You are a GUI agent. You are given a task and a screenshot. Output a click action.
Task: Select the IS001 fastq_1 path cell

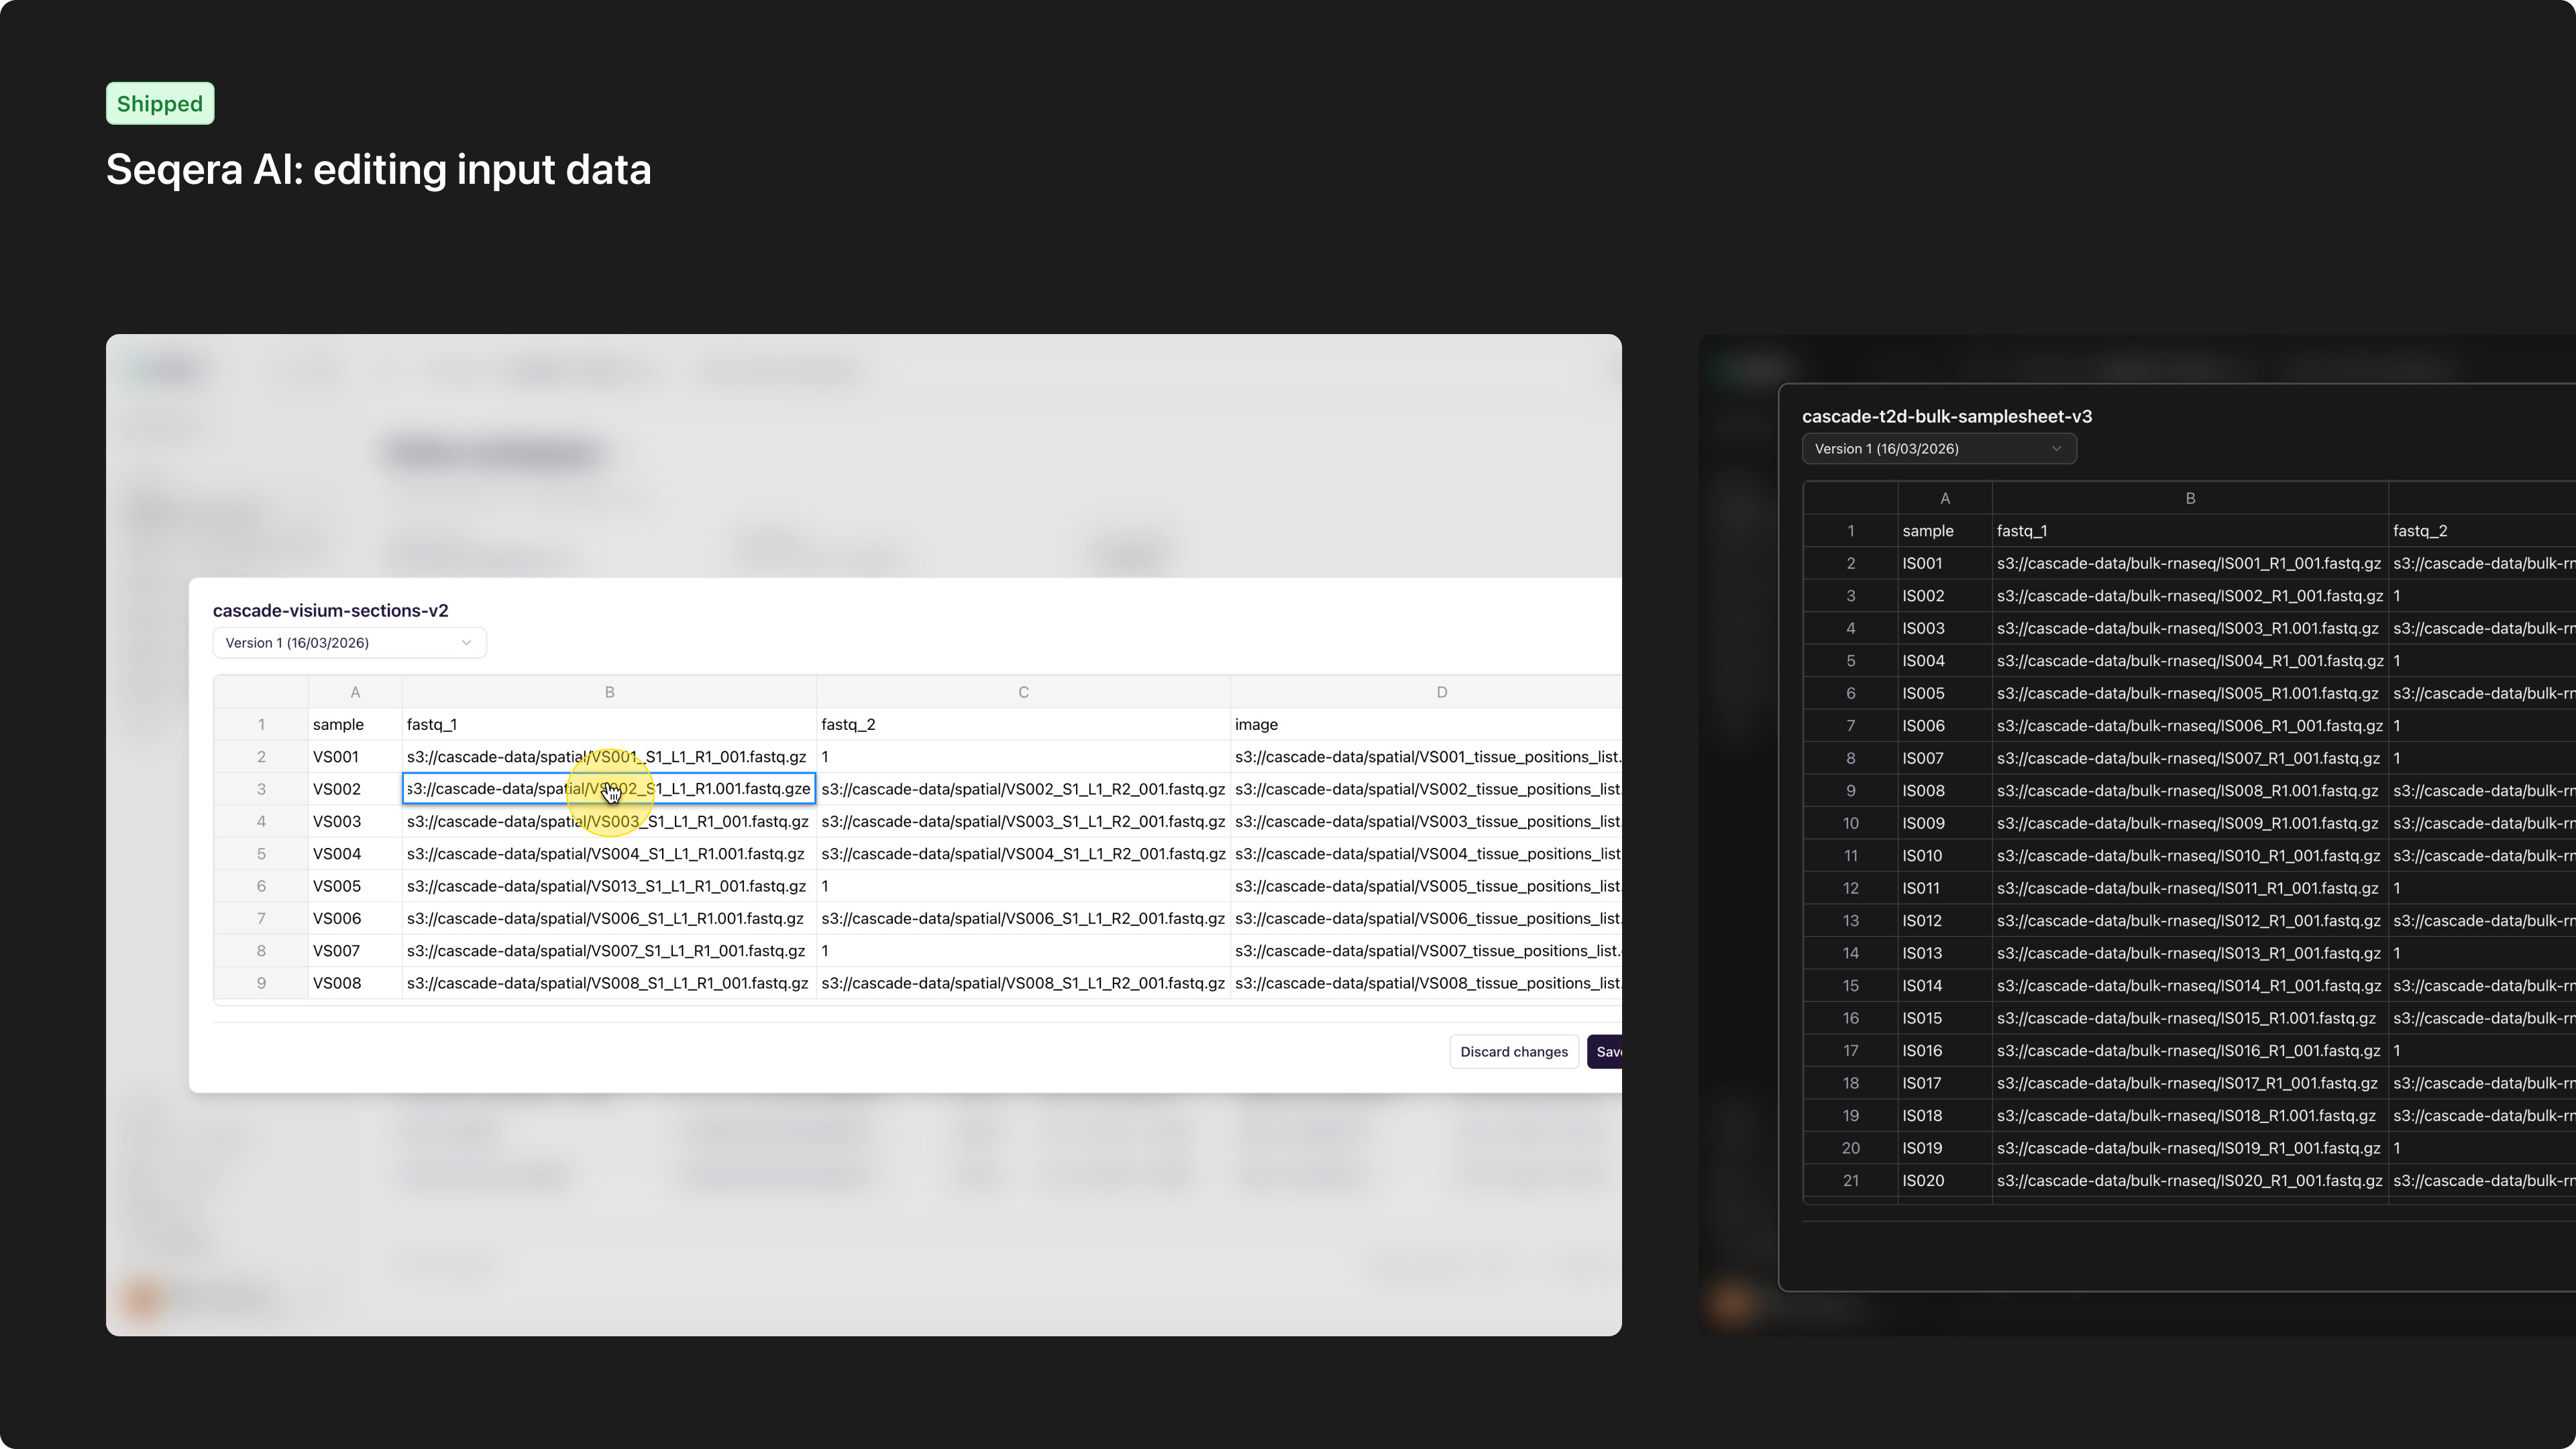pos(2189,563)
